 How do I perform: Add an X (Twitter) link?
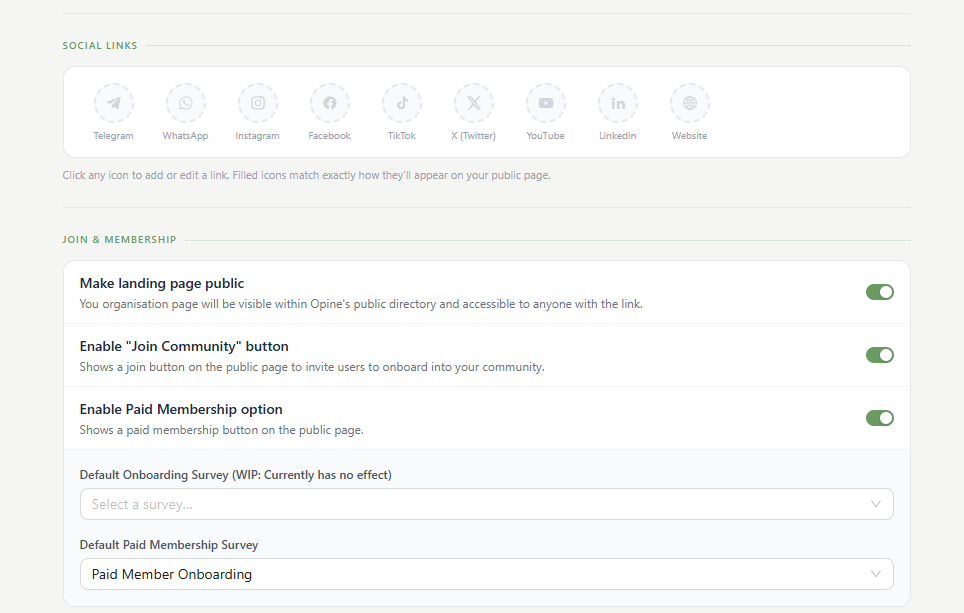(474, 103)
